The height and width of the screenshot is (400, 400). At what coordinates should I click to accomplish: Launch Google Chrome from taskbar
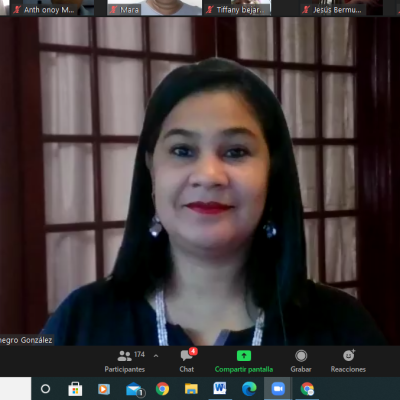[x=162, y=389]
